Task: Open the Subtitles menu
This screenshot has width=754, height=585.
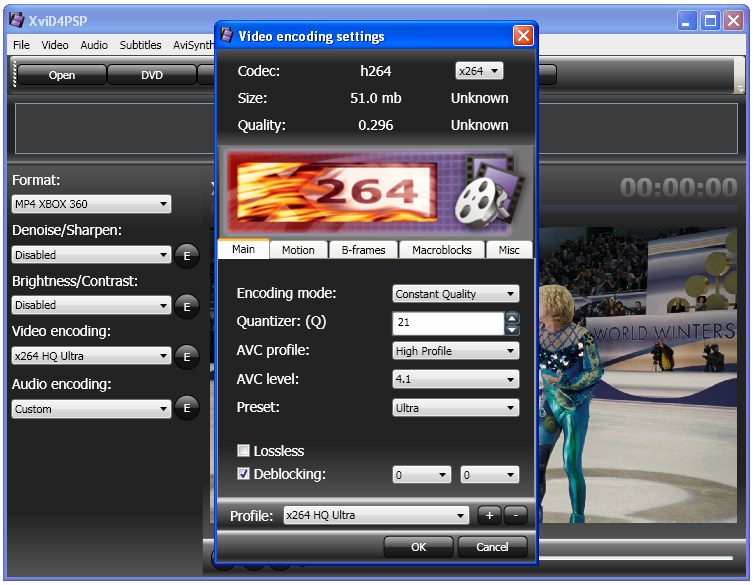Action: (x=140, y=45)
